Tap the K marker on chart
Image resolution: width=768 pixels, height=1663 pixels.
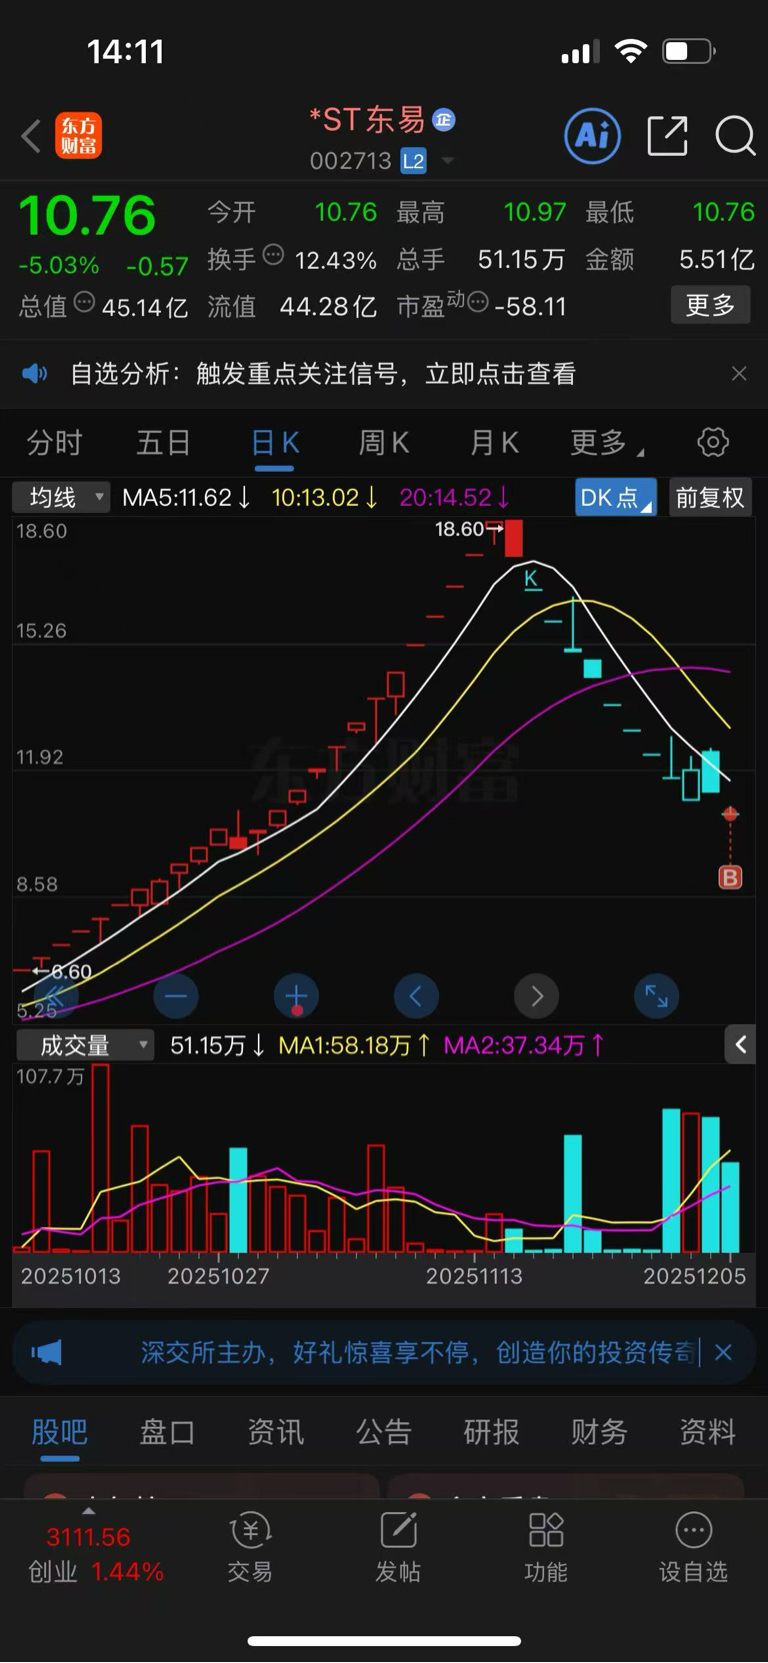(x=532, y=579)
